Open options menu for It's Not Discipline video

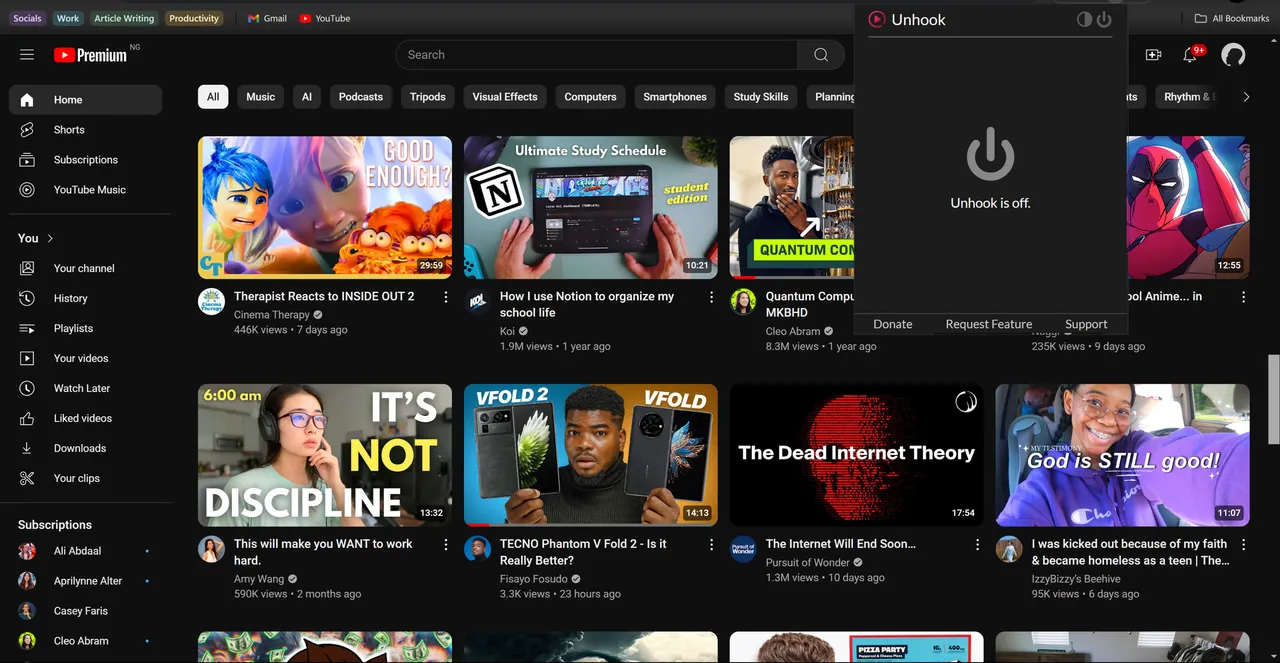(446, 545)
